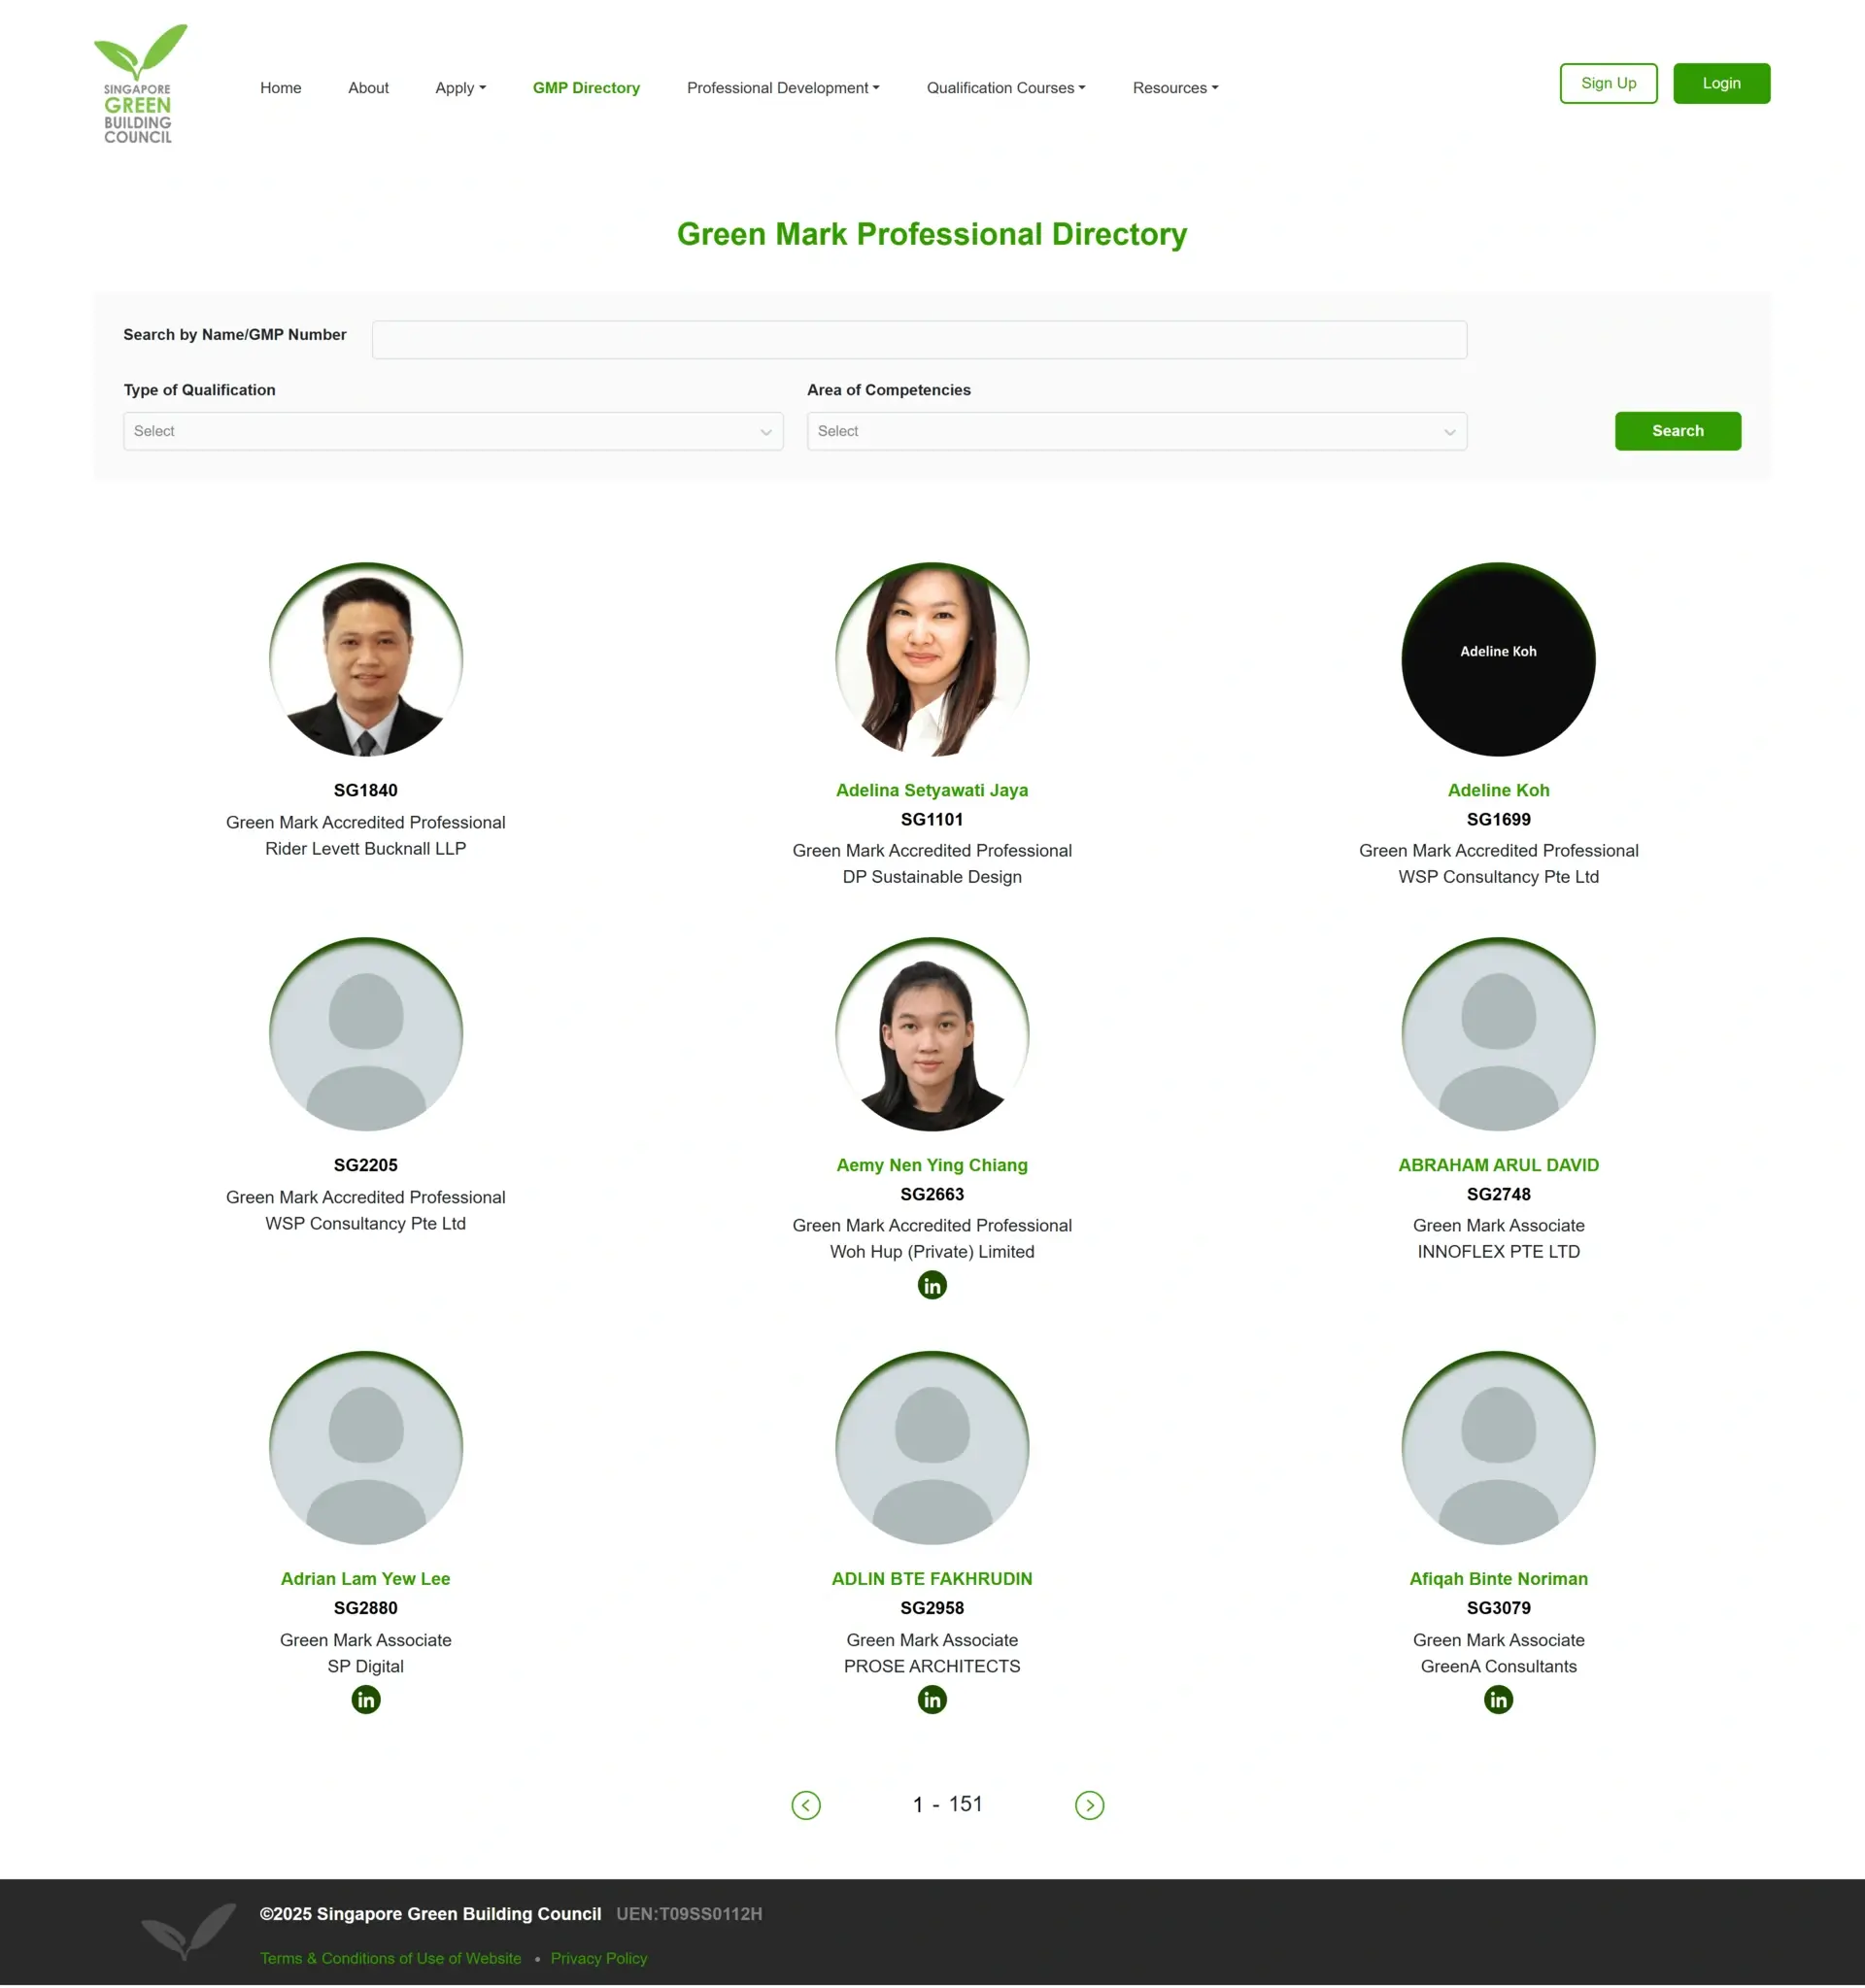Click the Name/GMP Number search field
1865x1988 pixels.
(919, 339)
